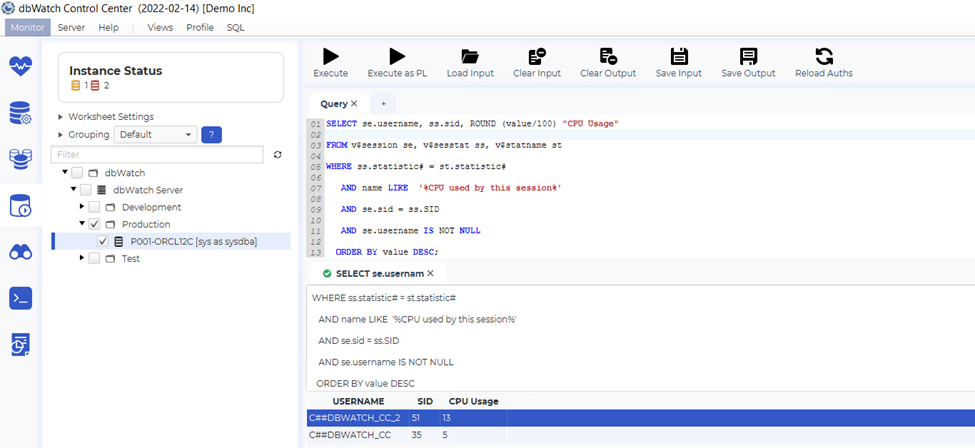
Task: Click the SID value 35 cell
Action: (425, 435)
